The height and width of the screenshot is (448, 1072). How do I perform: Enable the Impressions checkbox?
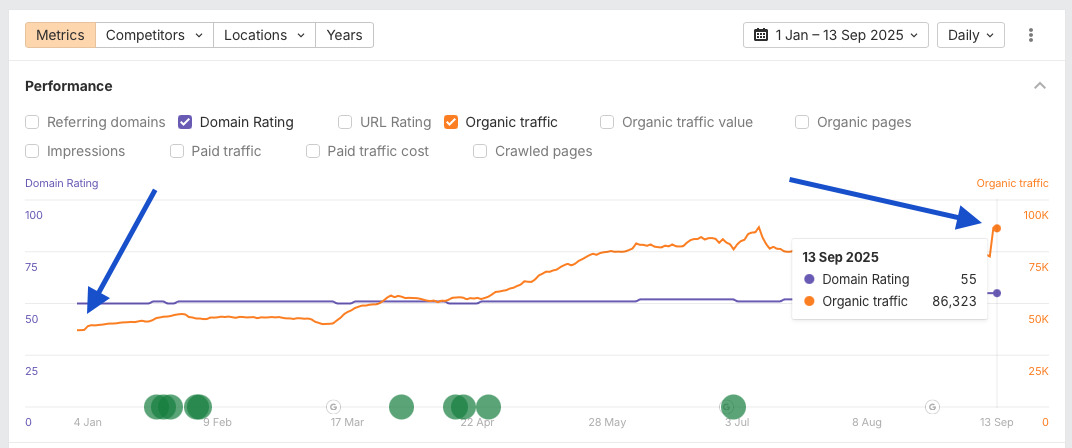point(31,151)
